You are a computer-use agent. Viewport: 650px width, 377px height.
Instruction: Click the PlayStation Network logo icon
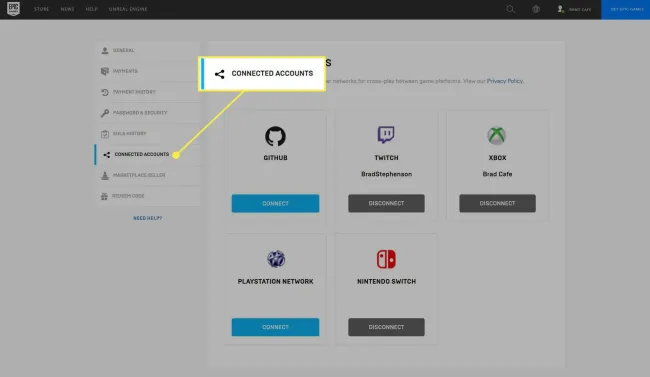[x=276, y=259]
